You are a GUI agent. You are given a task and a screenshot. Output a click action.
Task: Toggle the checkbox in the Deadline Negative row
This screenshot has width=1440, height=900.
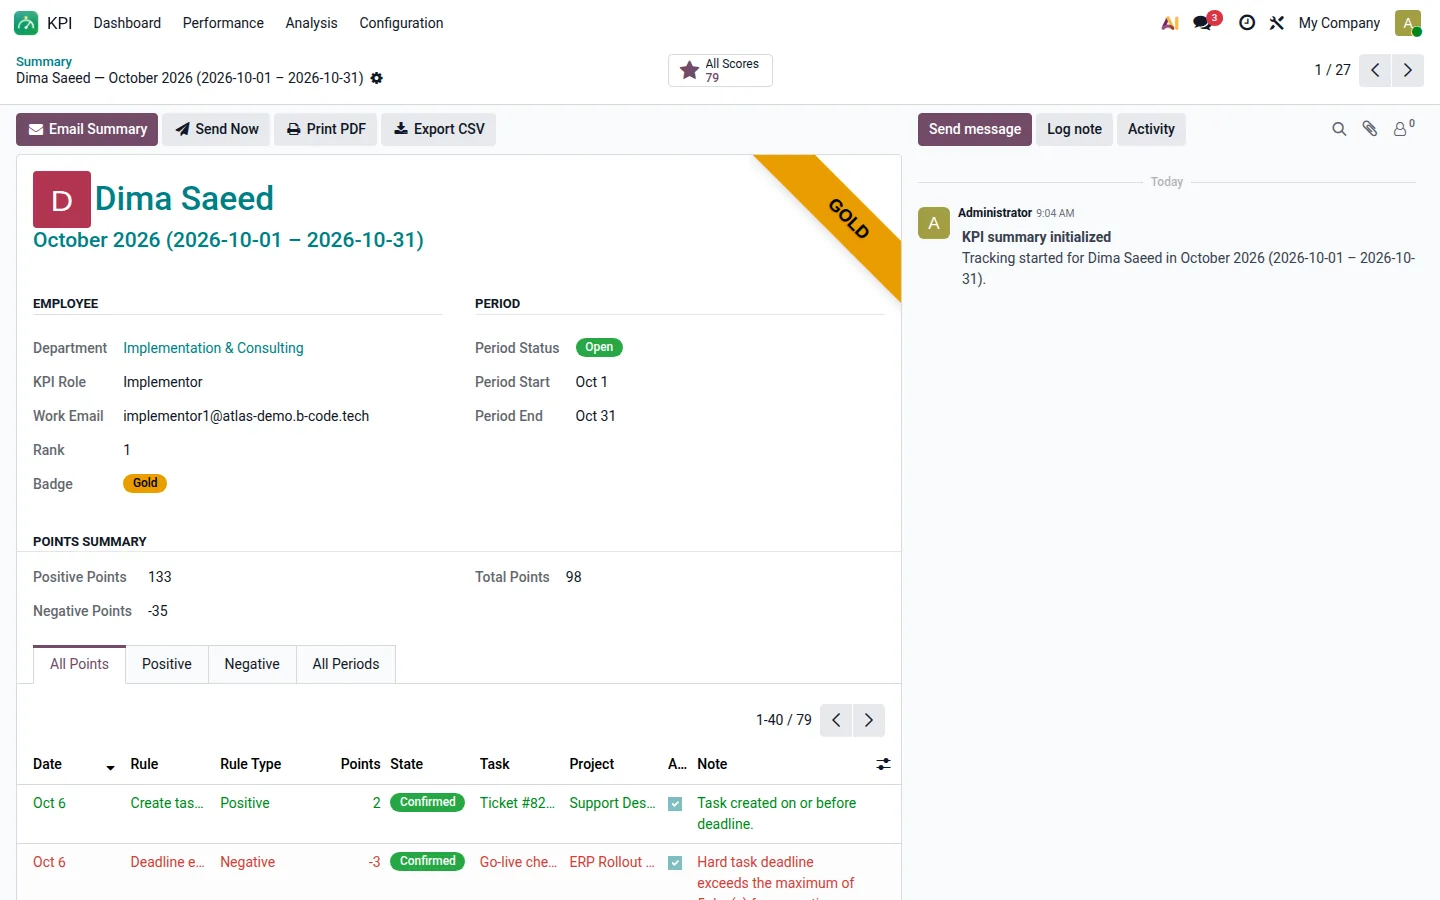click(x=675, y=863)
